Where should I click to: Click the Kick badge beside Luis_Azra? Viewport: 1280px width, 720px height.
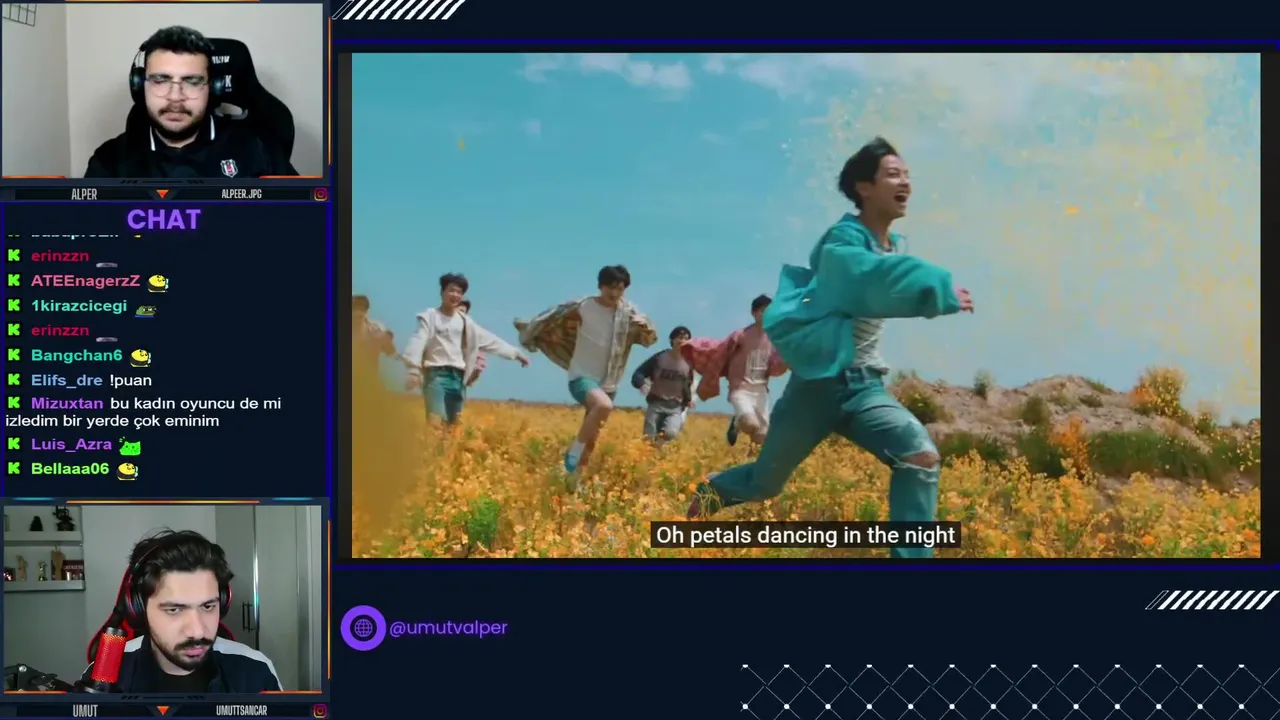(14, 444)
